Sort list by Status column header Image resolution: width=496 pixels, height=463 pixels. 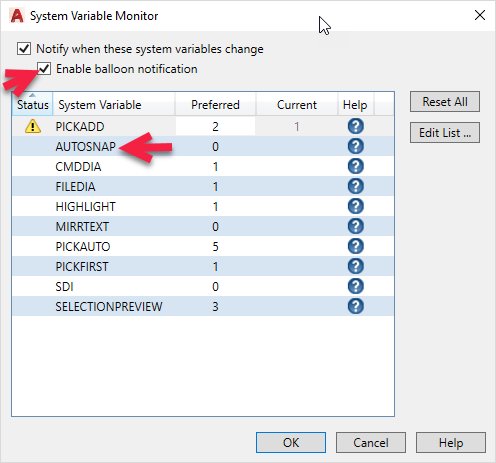(32, 105)
